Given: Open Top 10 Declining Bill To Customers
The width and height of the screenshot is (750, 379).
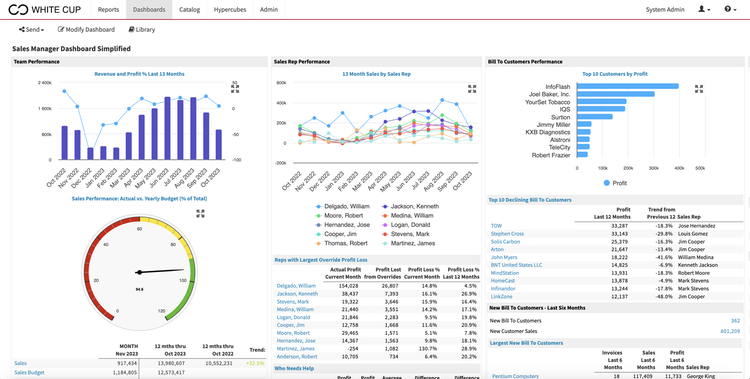Looking at the screenshot, I should (x=530, y=200).
